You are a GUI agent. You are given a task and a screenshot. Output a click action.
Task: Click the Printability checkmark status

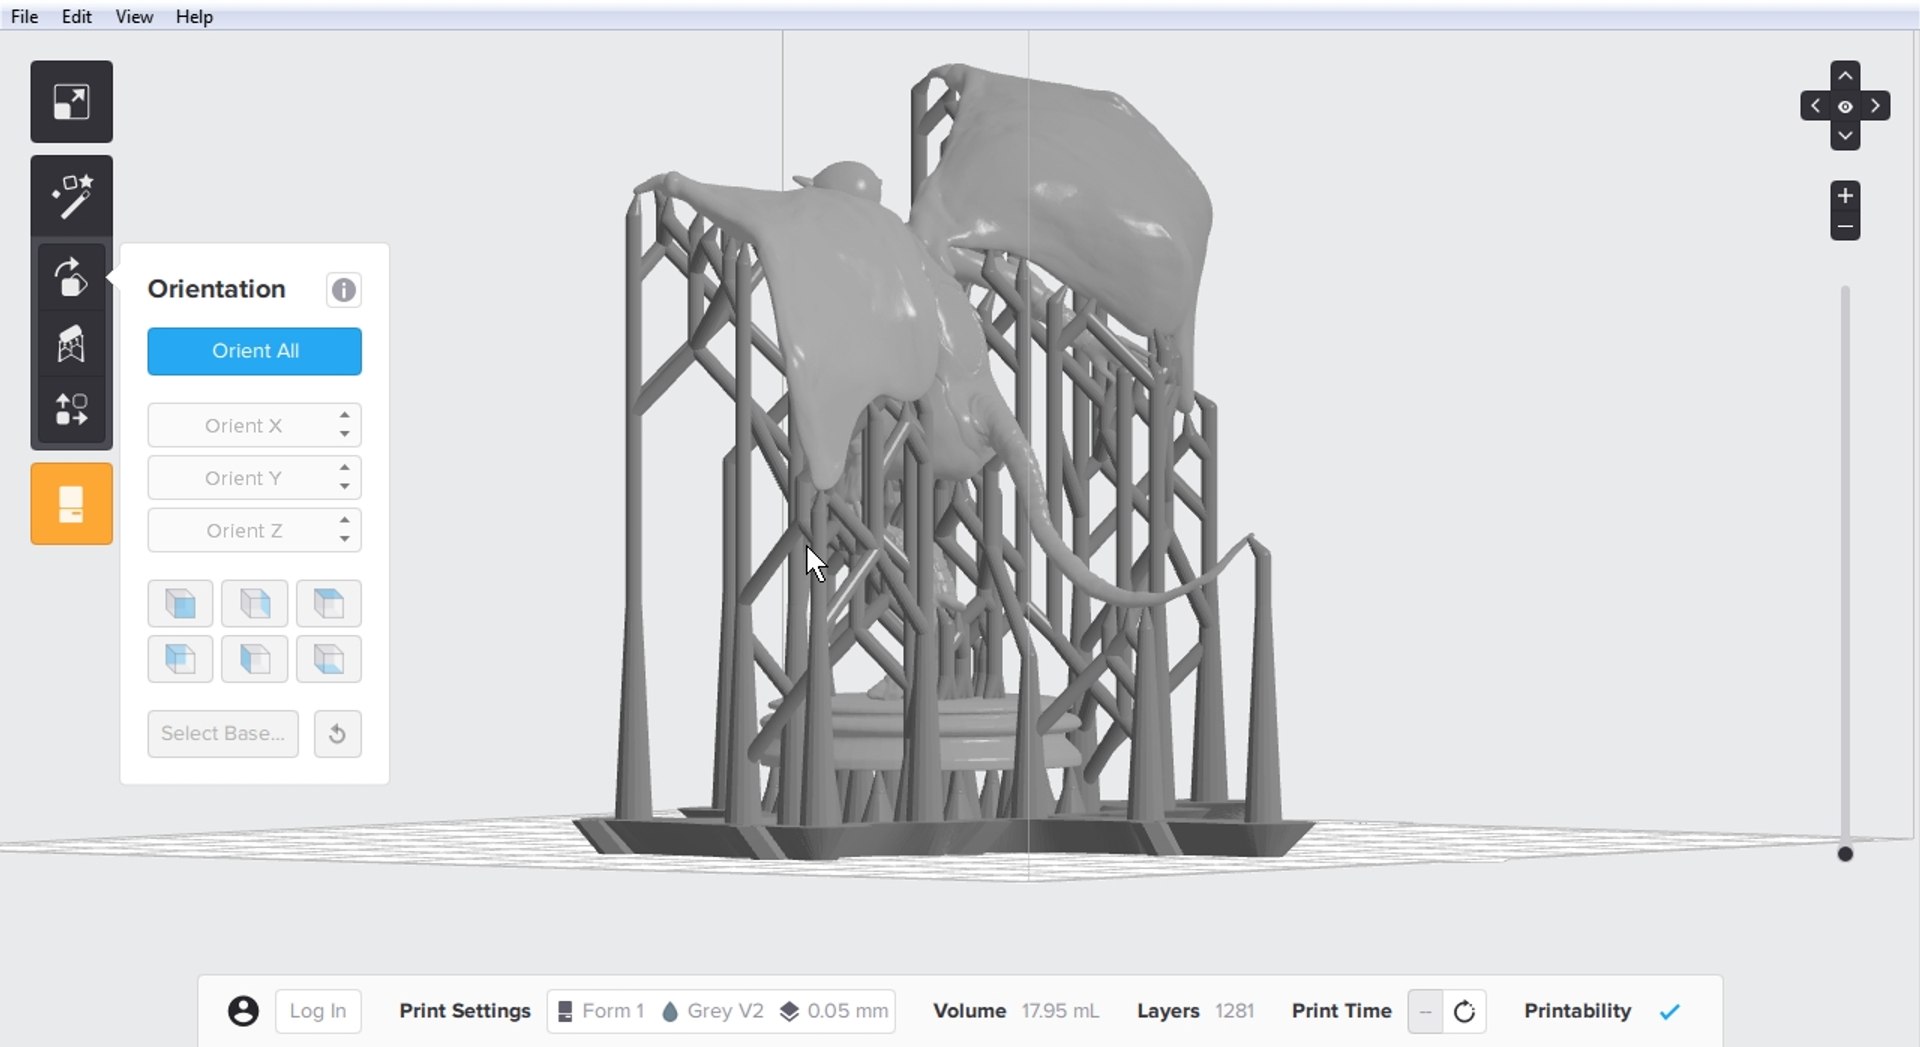point(1669,1012)
